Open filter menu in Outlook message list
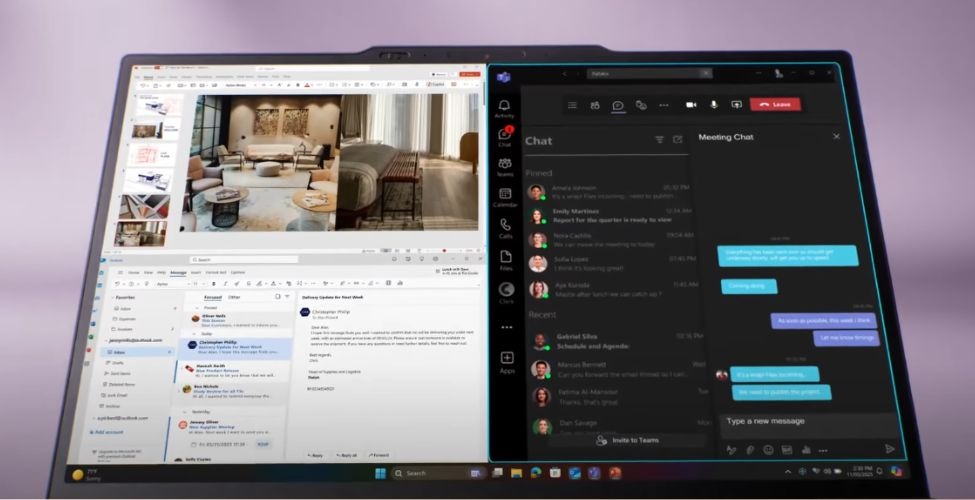The height and width of the screenshot is (500, 975). [x=287, y=297]
